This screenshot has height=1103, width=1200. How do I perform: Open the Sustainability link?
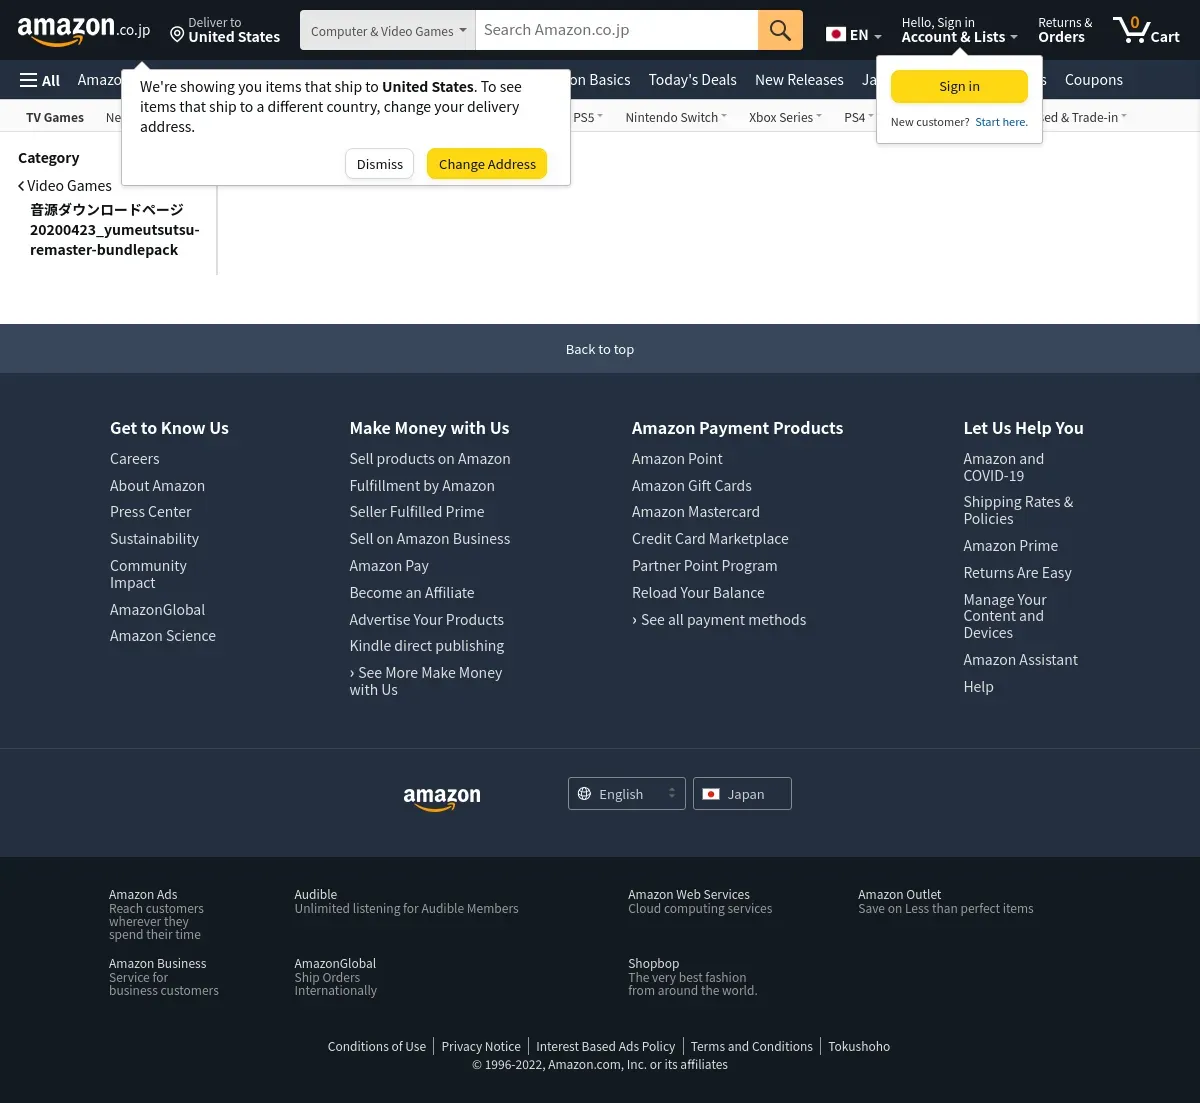154,539
